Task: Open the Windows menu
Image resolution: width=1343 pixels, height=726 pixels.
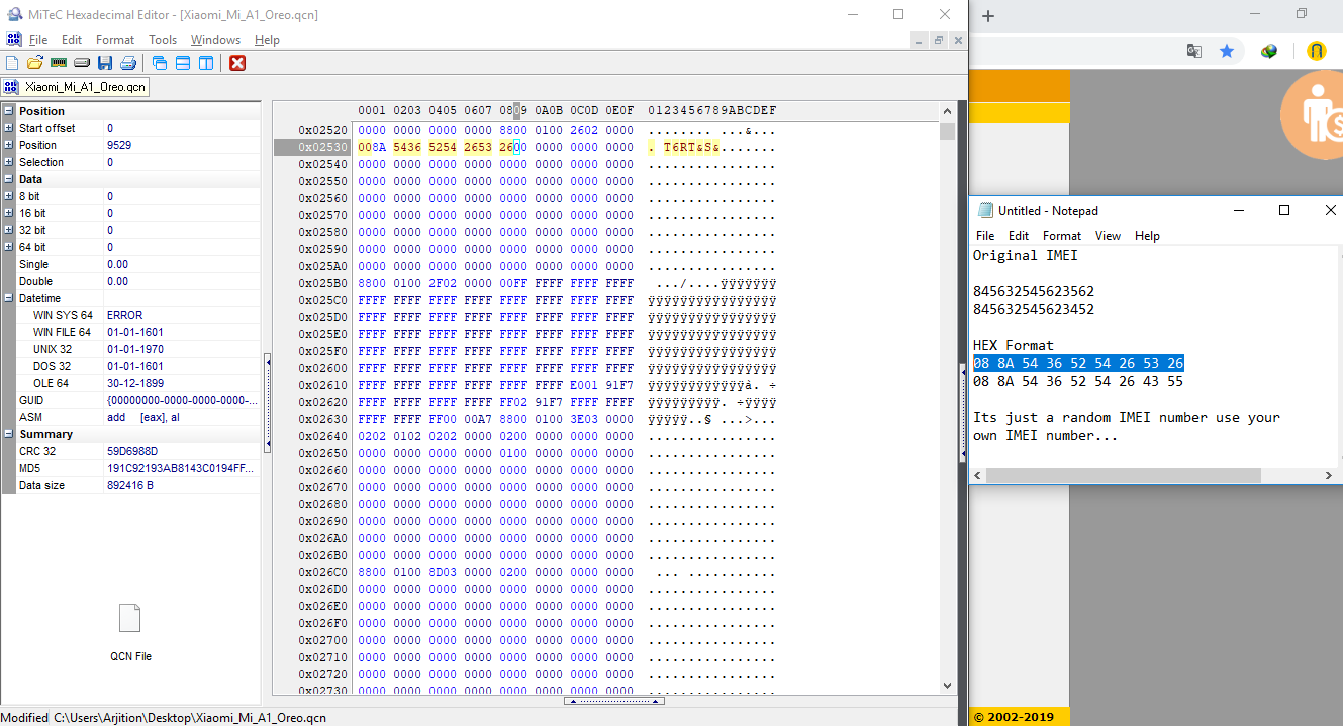Action: [x=215, y=40]
